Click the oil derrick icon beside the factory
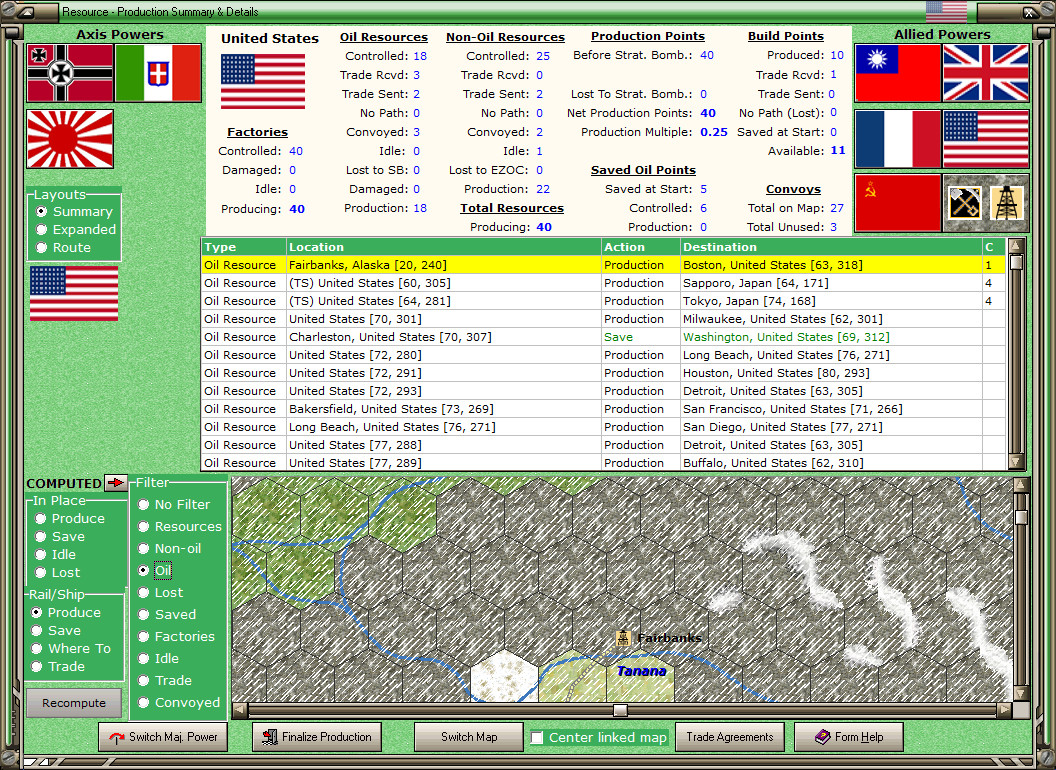Screen dimensions: 1056x770 pos(1008,201)
